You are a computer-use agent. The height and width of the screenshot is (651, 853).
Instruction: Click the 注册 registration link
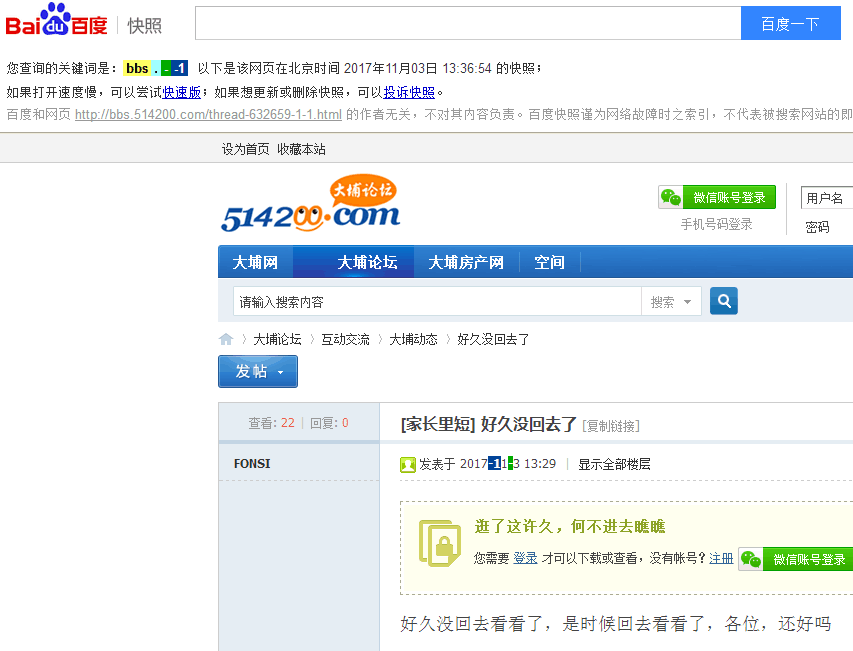[x=720, y=559]
